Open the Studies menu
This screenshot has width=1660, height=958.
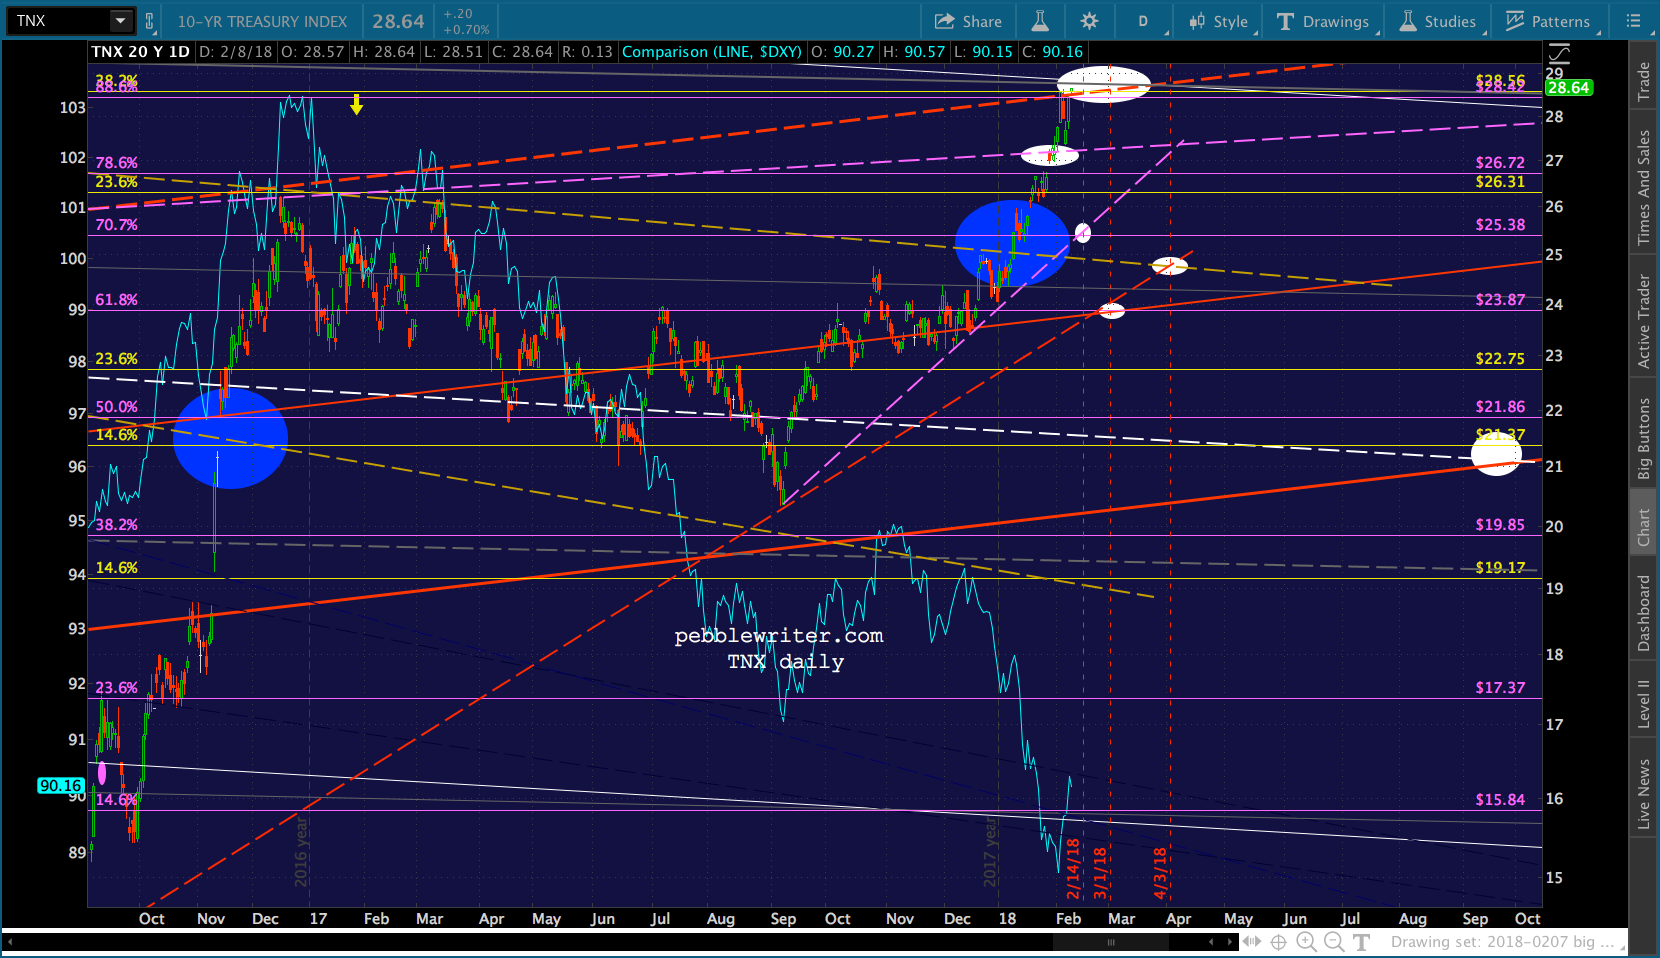[1438, 21]
